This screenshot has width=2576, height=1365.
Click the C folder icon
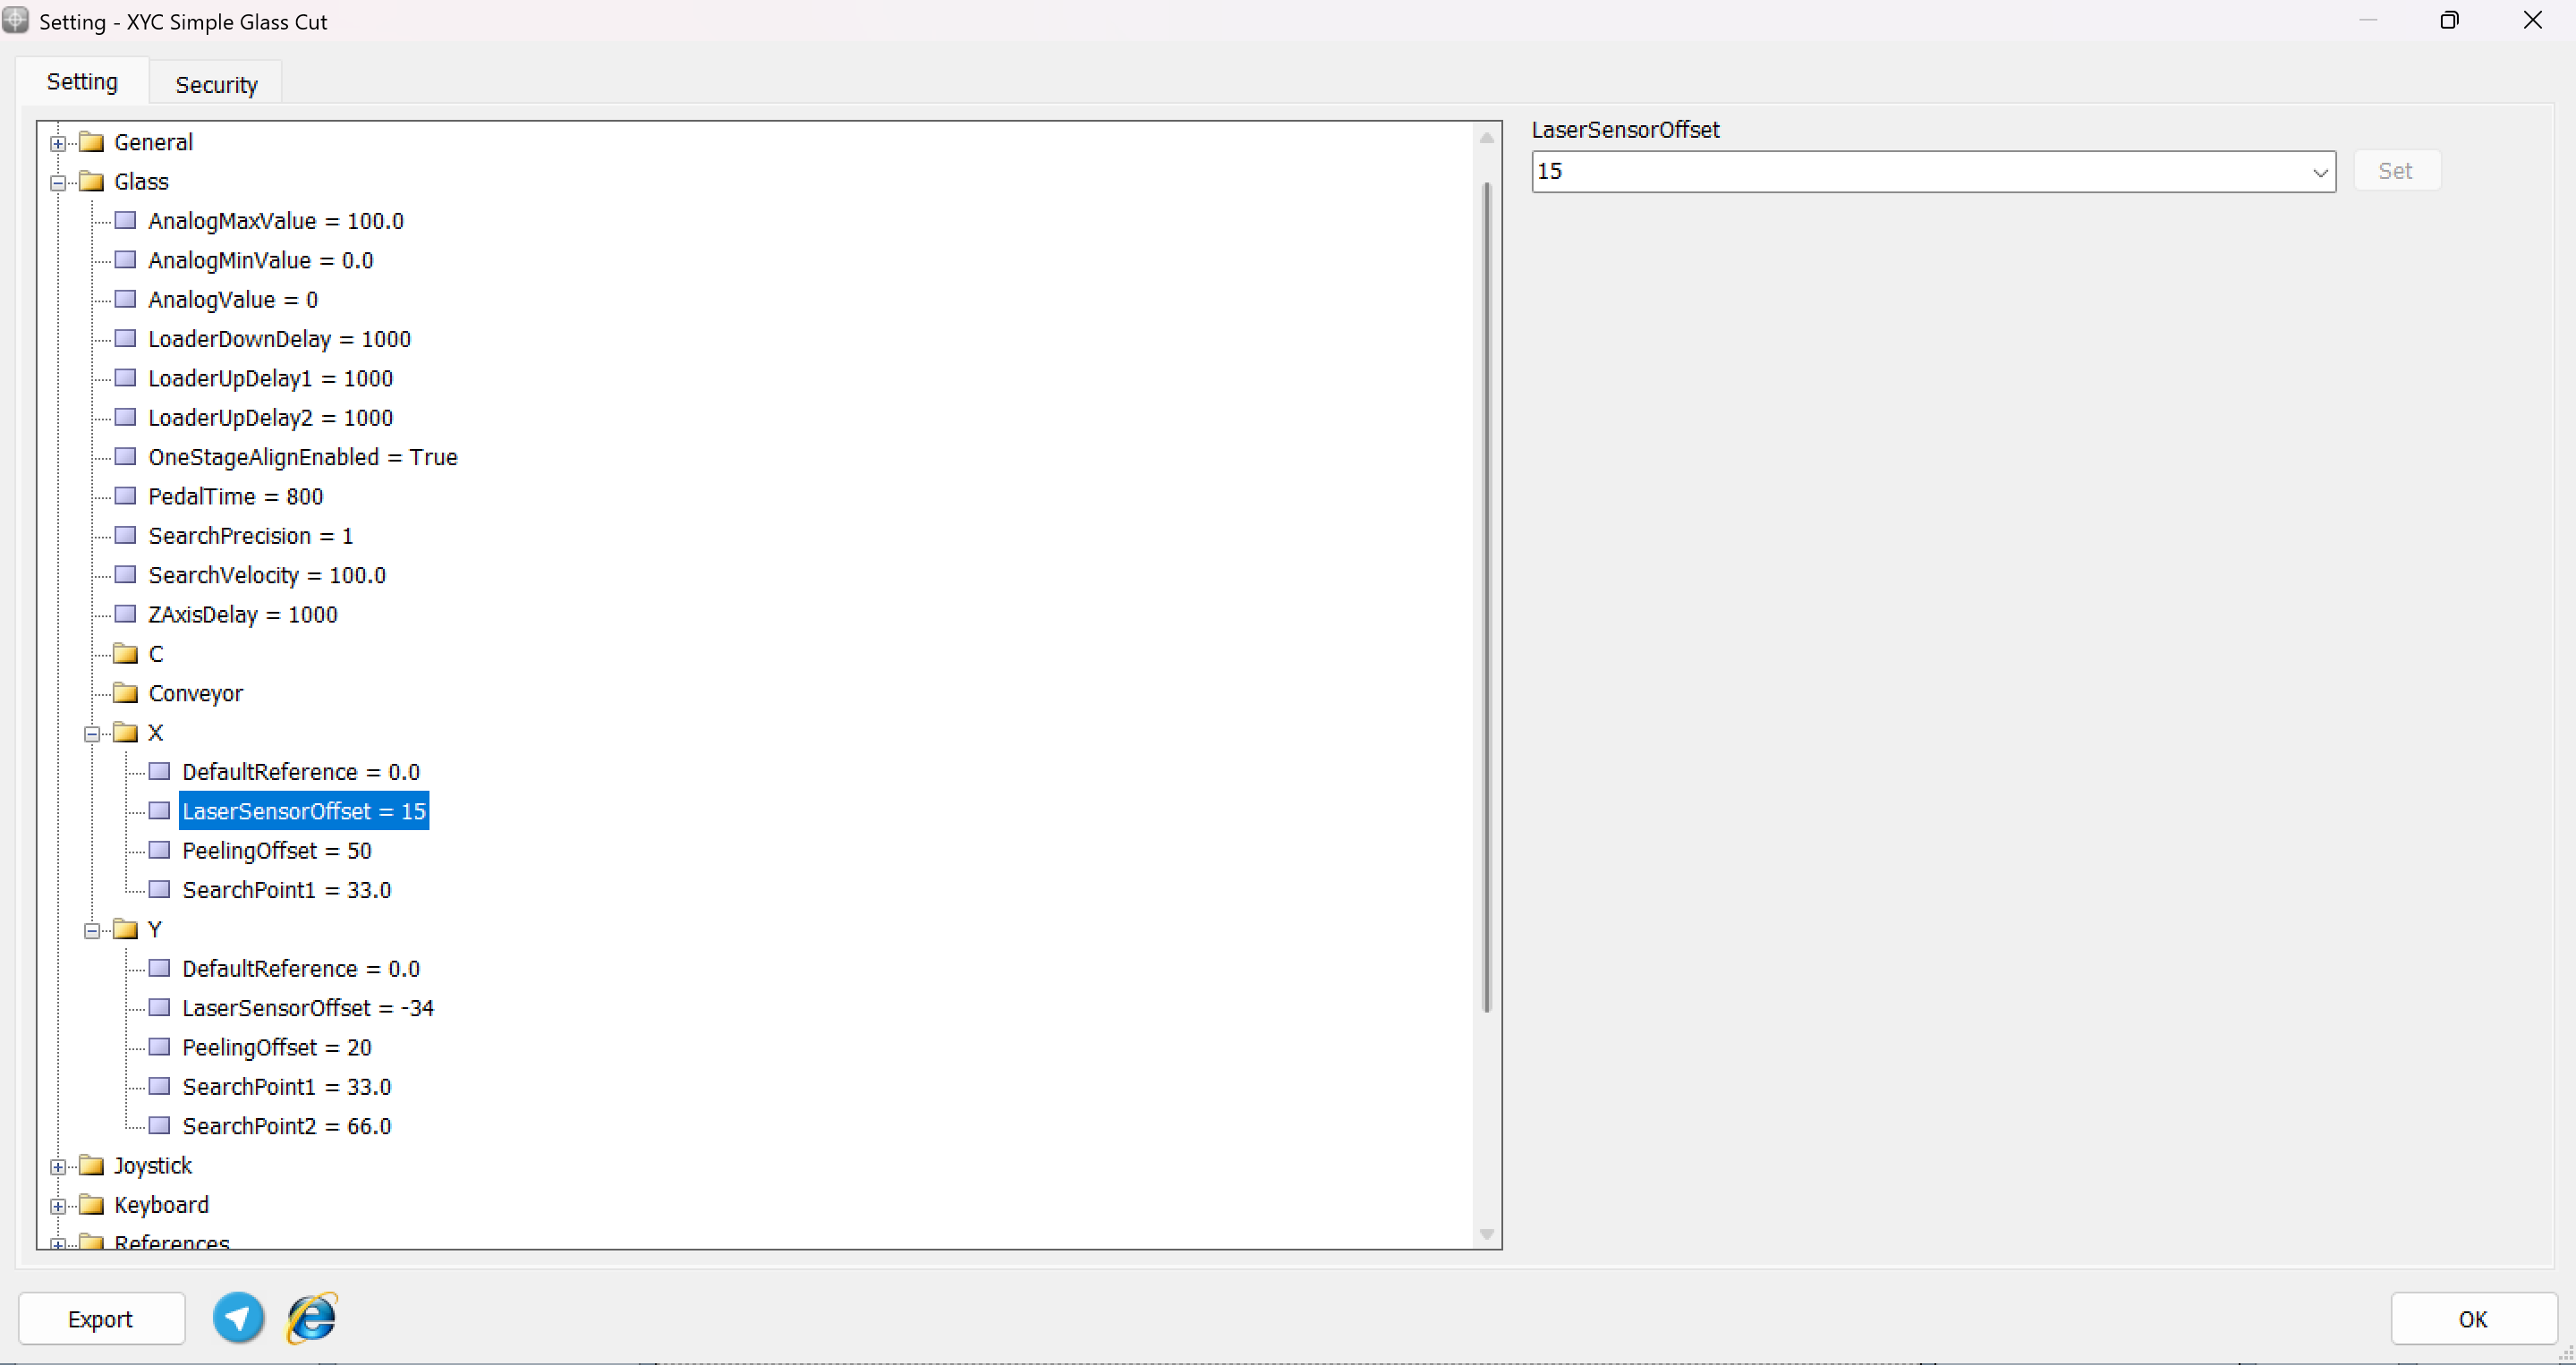point(125,654)
